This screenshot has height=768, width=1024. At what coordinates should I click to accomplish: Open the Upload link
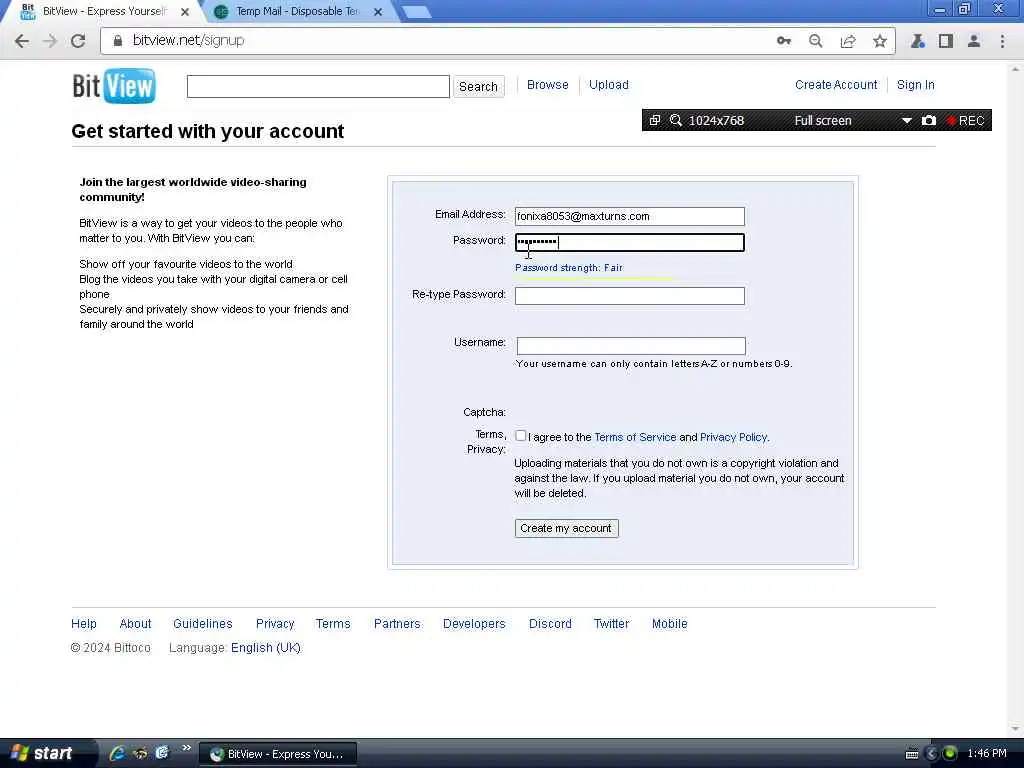[609, 85]
